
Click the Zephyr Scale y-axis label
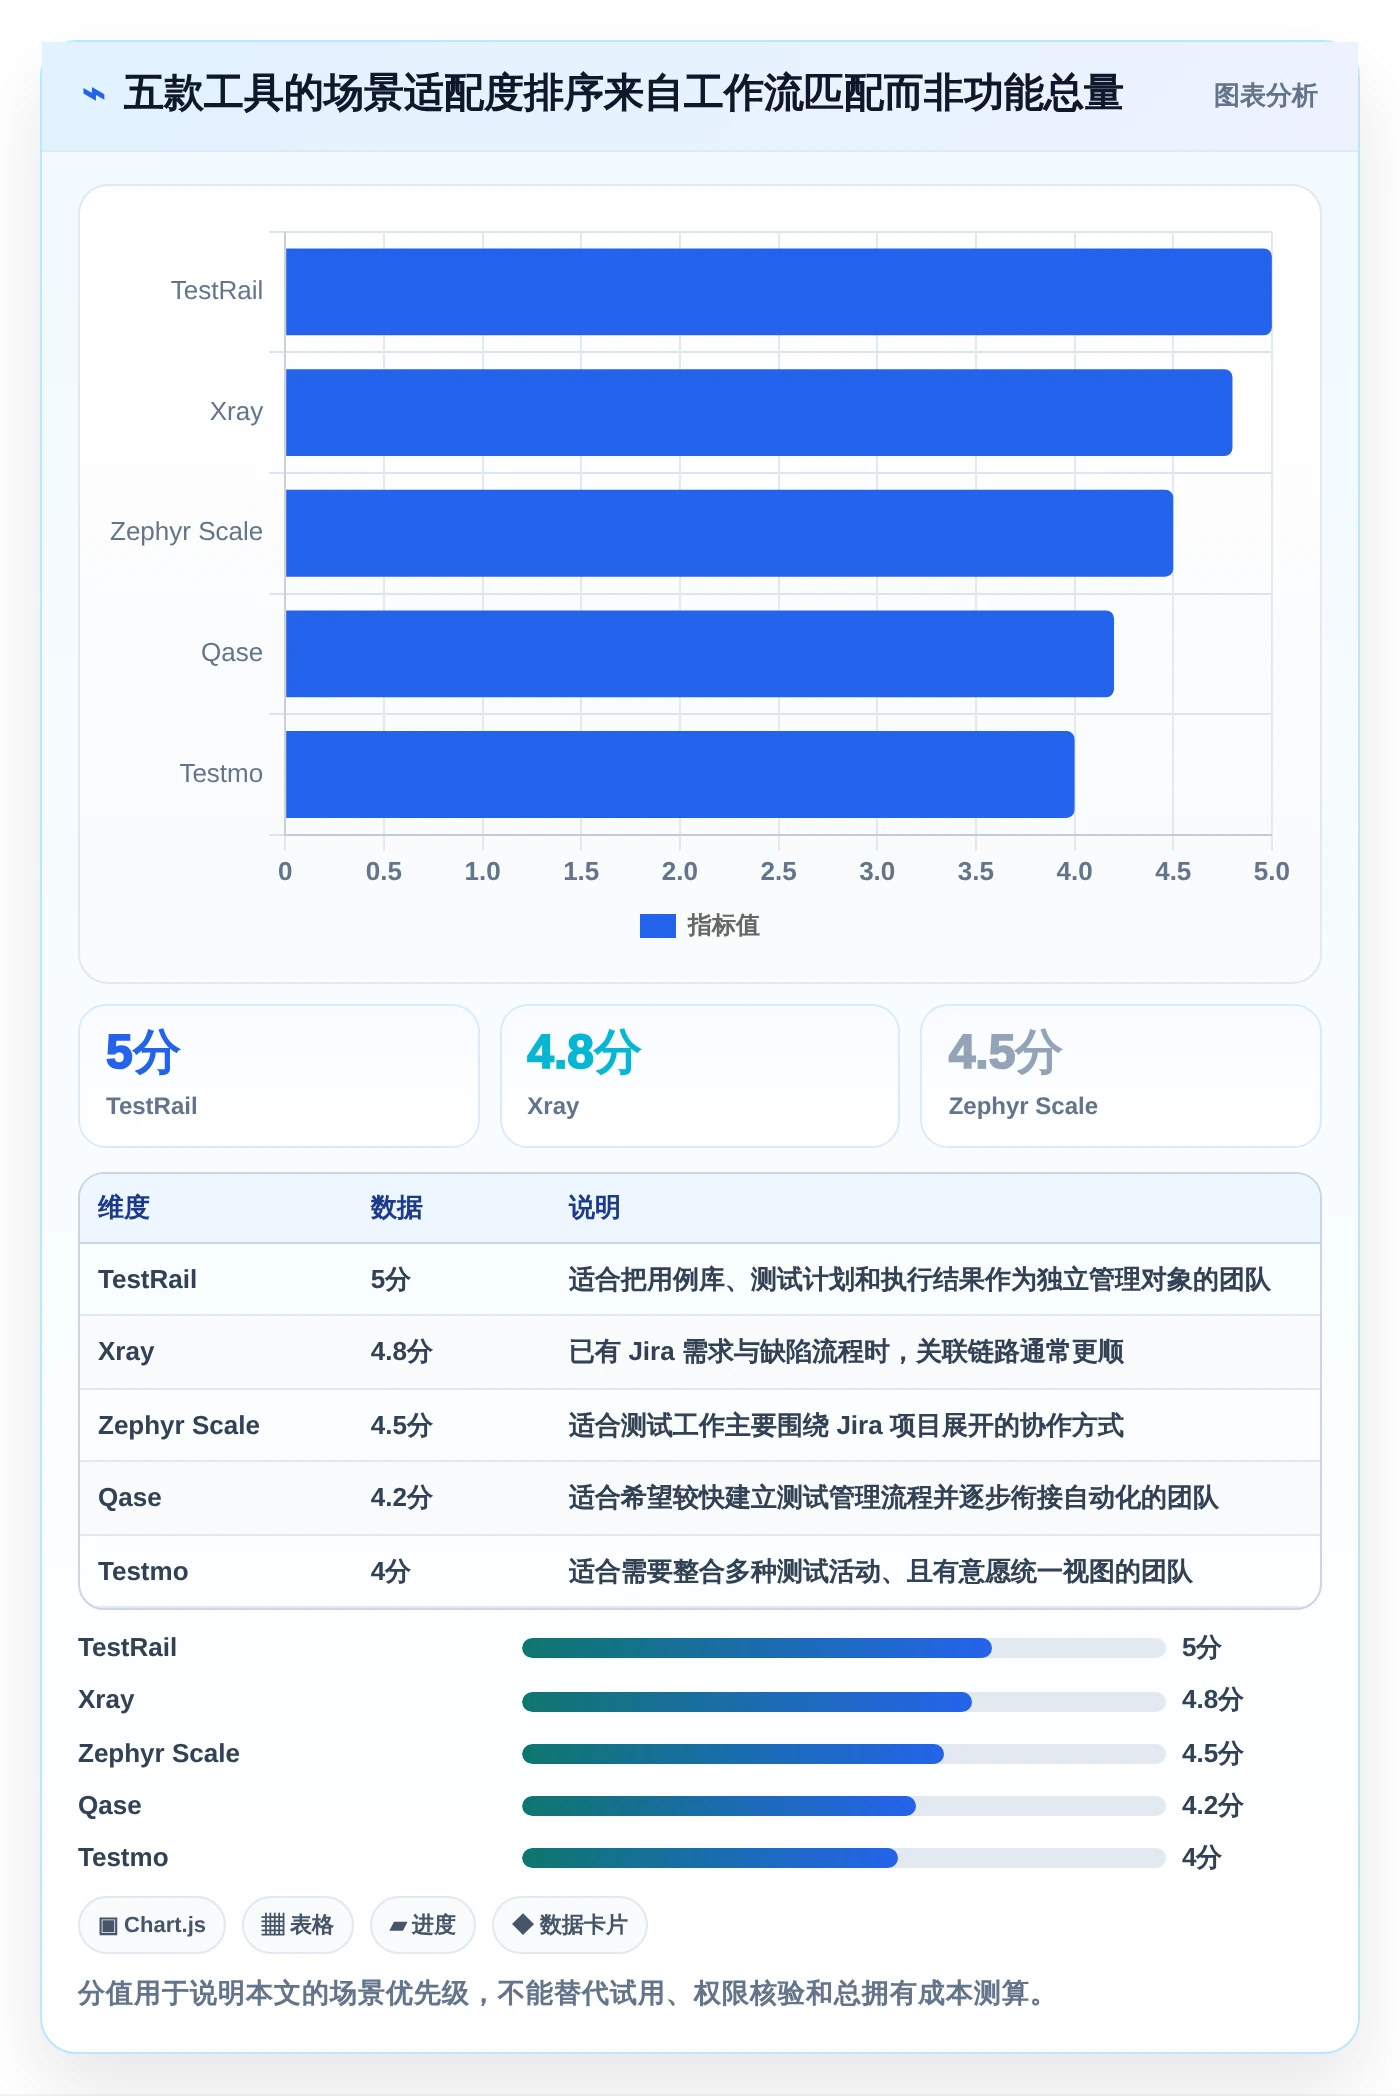tap(186, 532)
